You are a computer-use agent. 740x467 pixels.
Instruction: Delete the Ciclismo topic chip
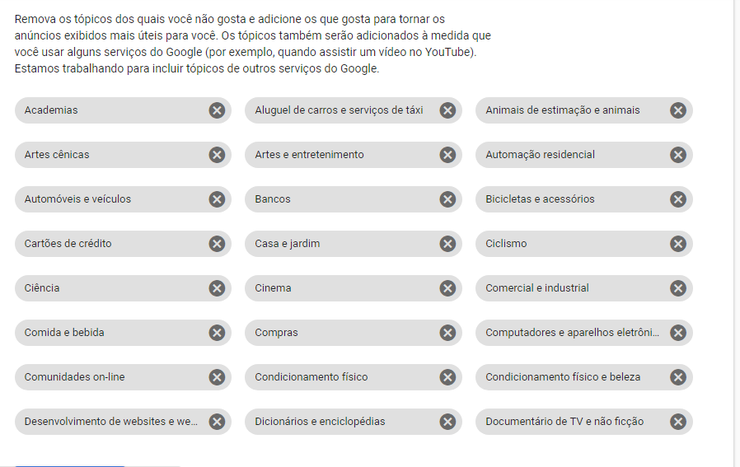point(678,244)
